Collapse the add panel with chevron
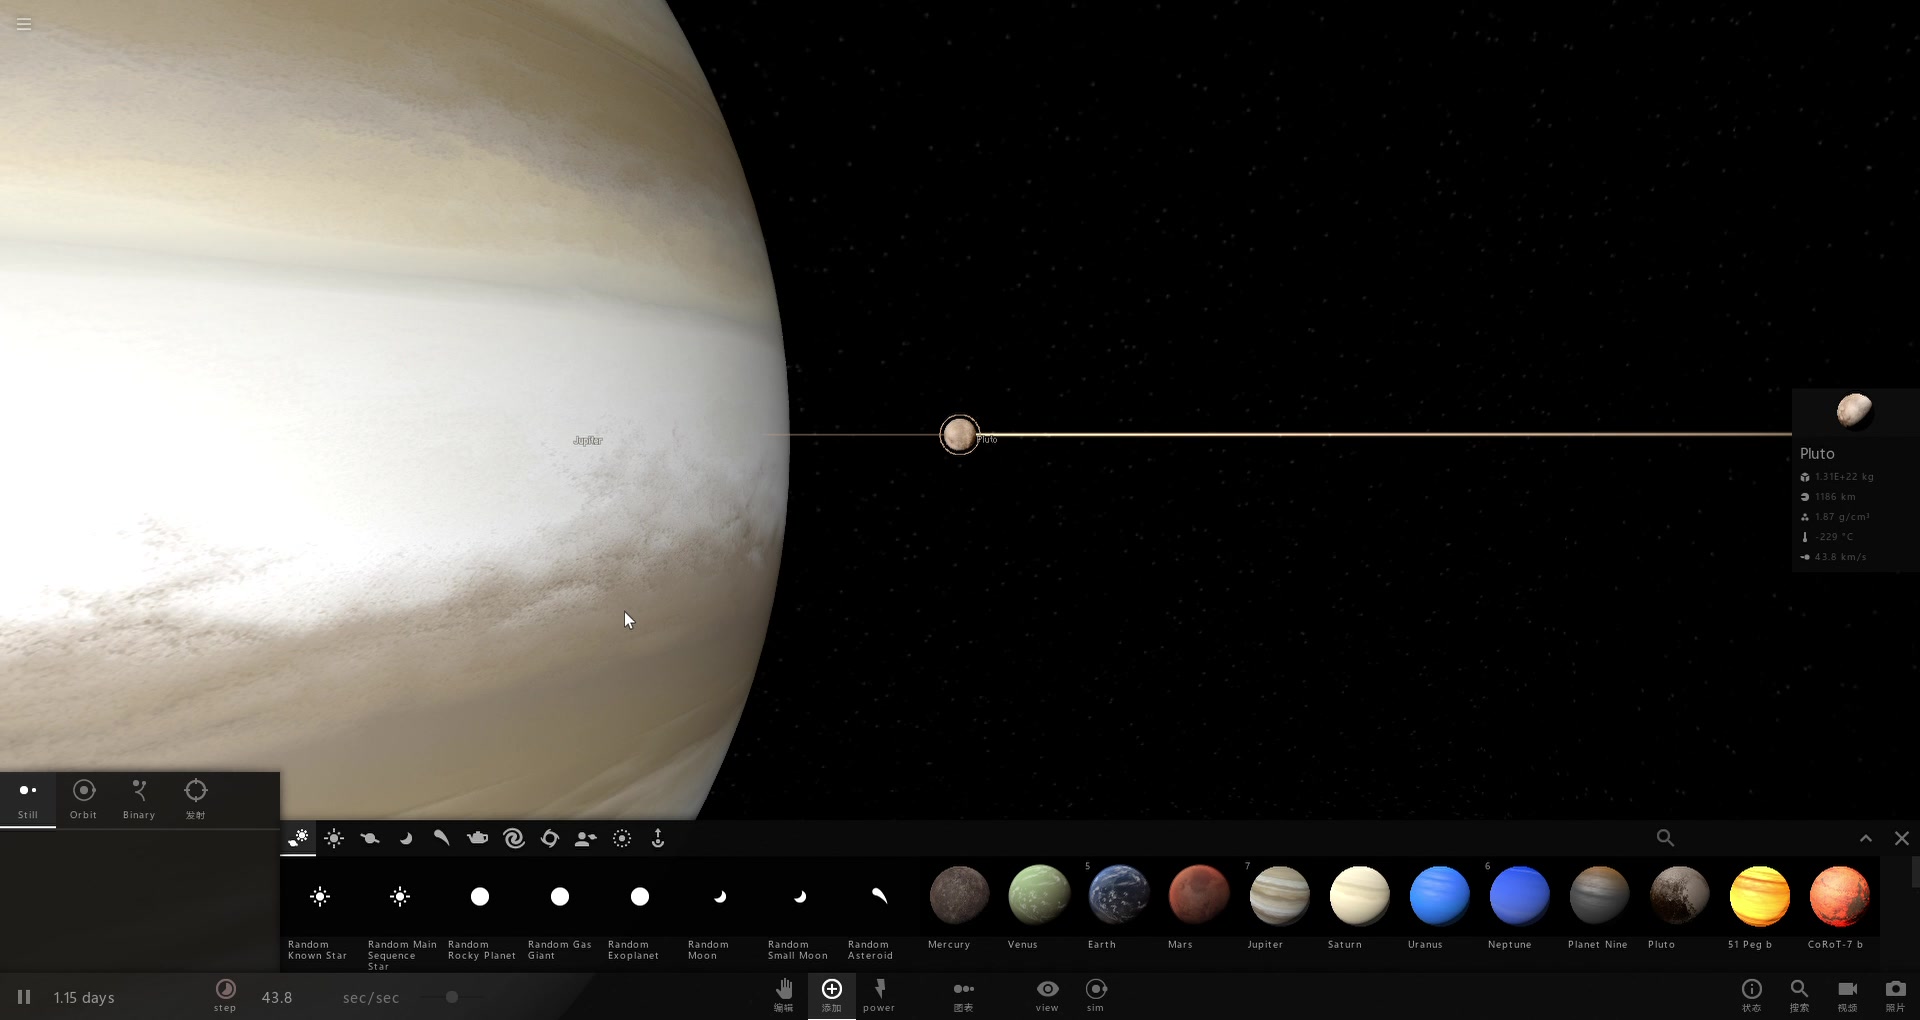1920x1020 pixels. tap(1866, 838)
